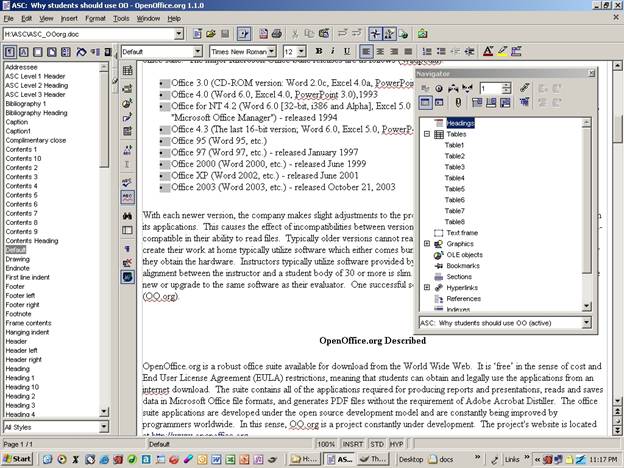Open the View menu
Image resolution: width=624 pixels, height=468 pixels.
[46, 19]
